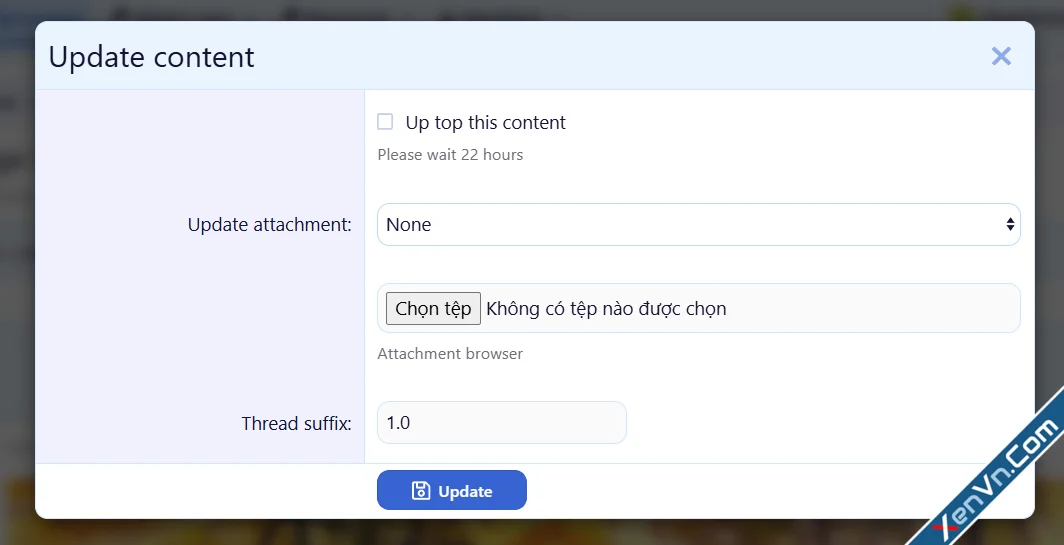This screenshot has width=1064, height=545.
Task: Click the floppy disk save icon
Action: (421, 491)
